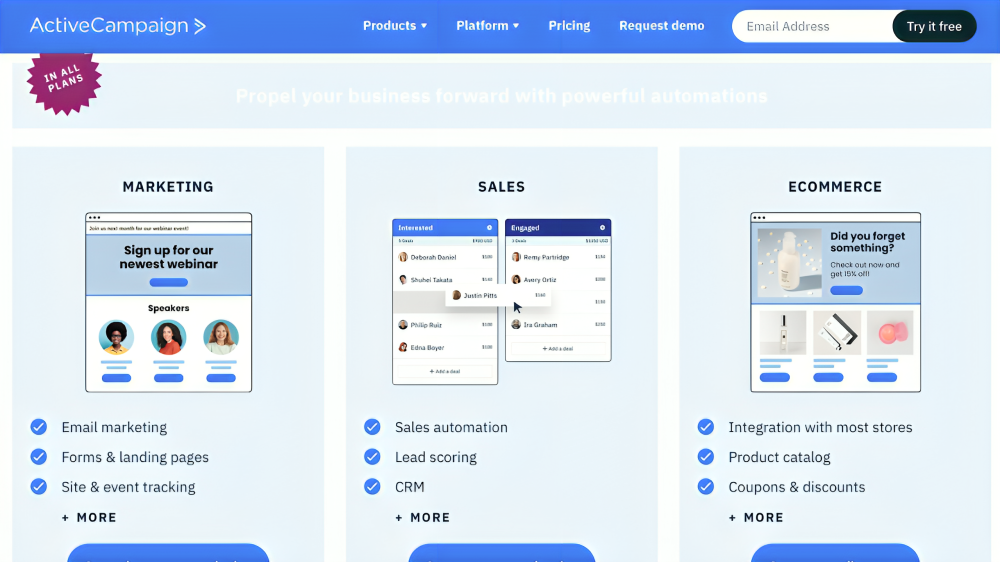Viewport: 1000px width, 562px height.
Task: Click the Site & event tracking checkmark
Action: 39,487
